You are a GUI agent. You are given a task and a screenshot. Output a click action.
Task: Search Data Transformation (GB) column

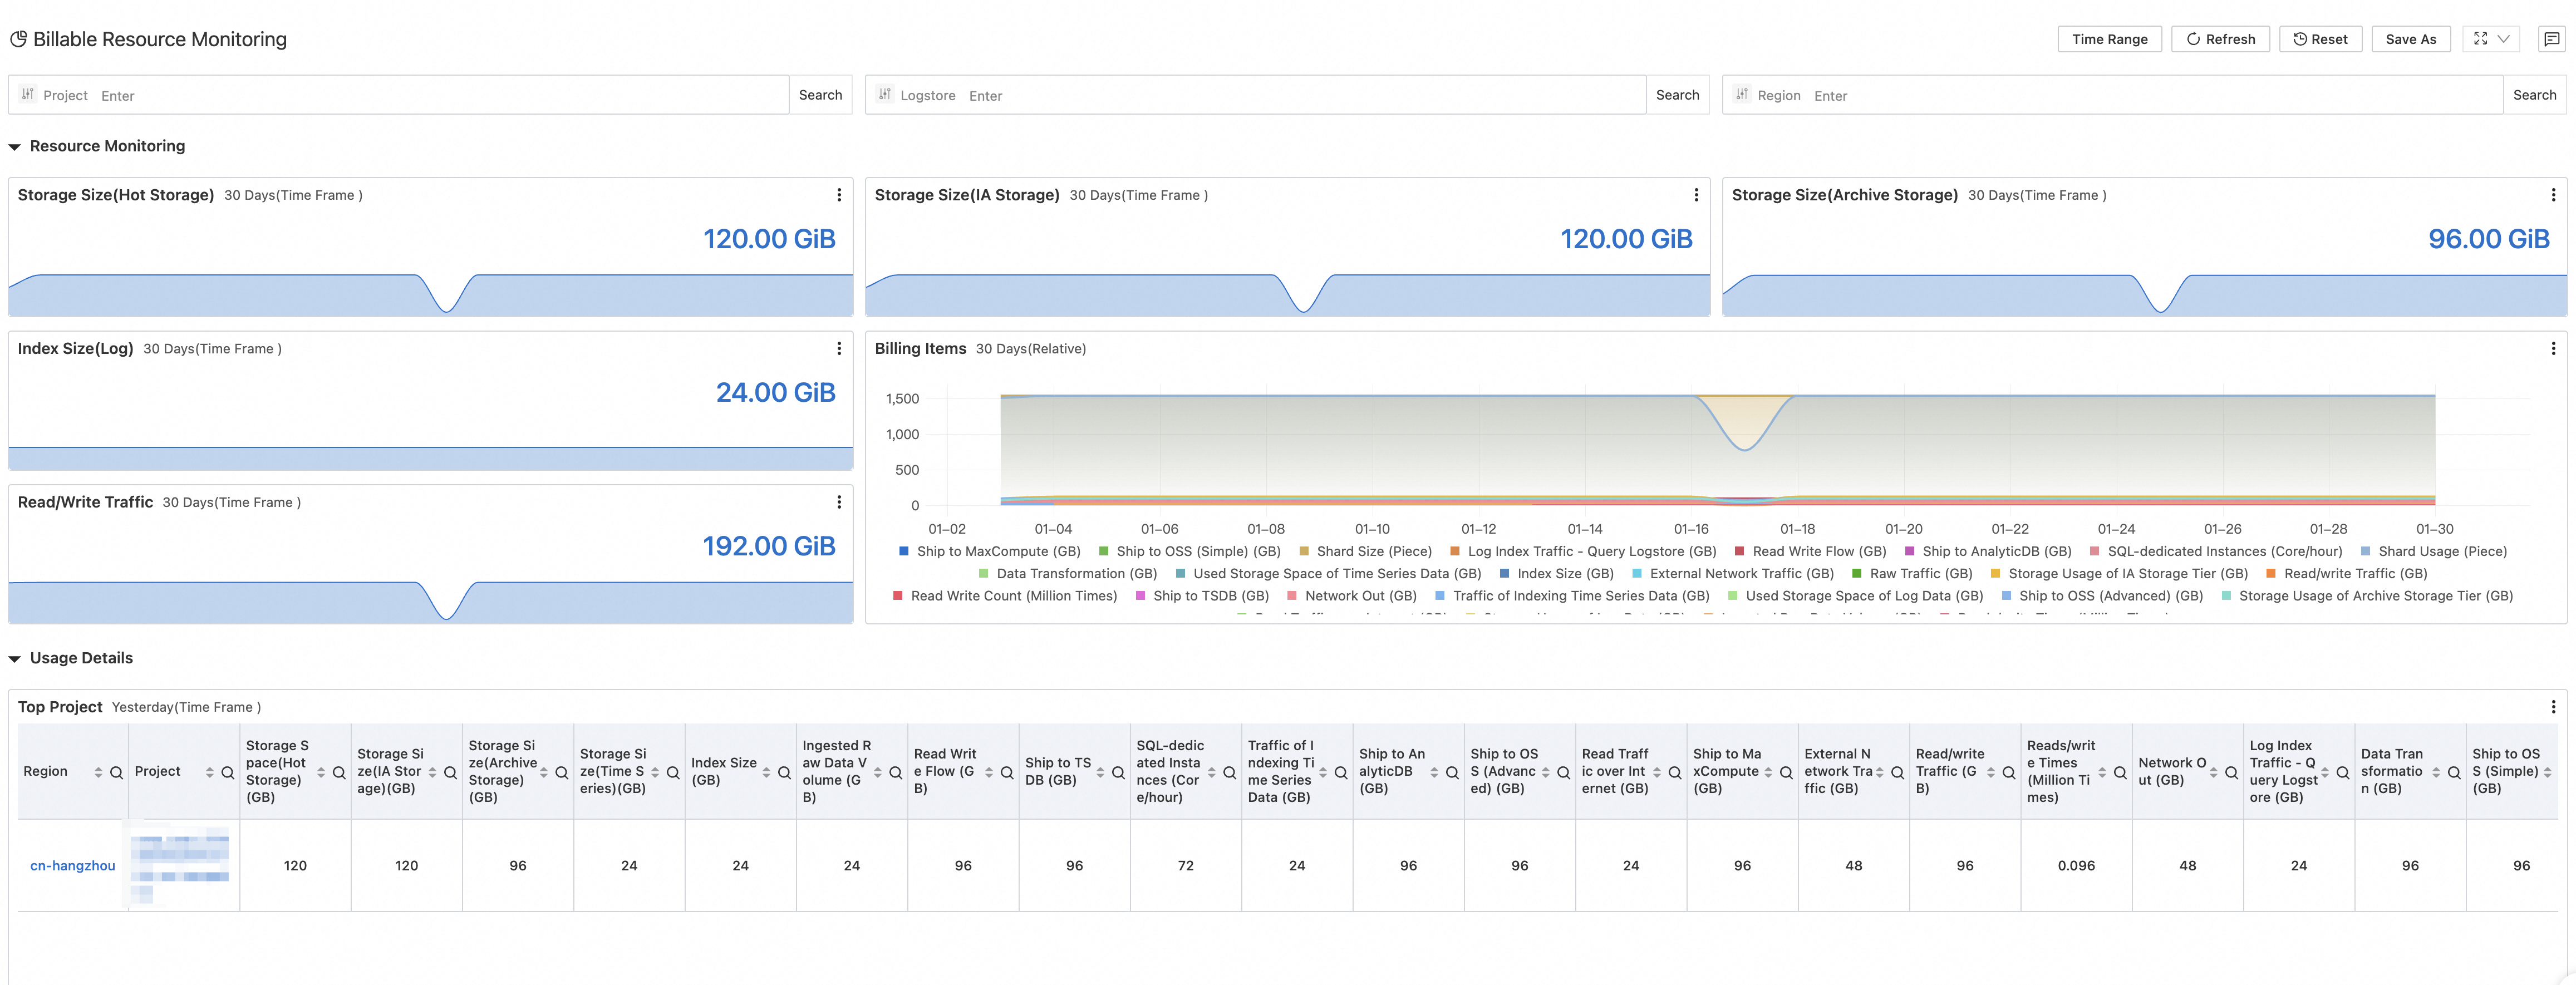pos(2454,773)
